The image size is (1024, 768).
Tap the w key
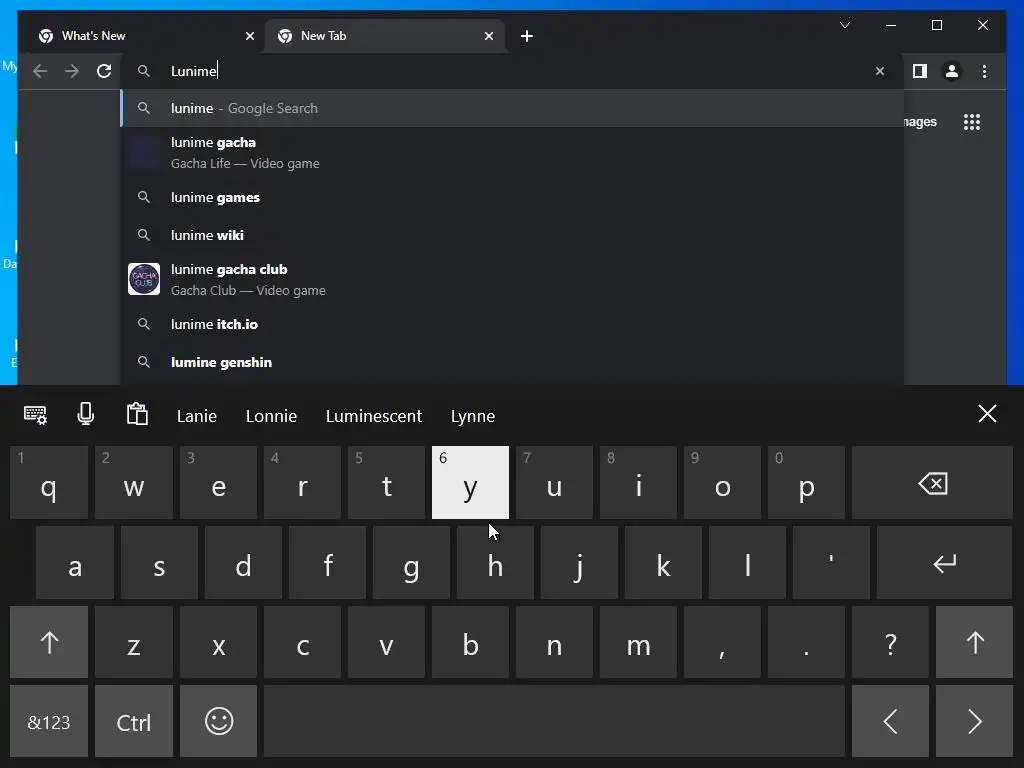point(134,483)
